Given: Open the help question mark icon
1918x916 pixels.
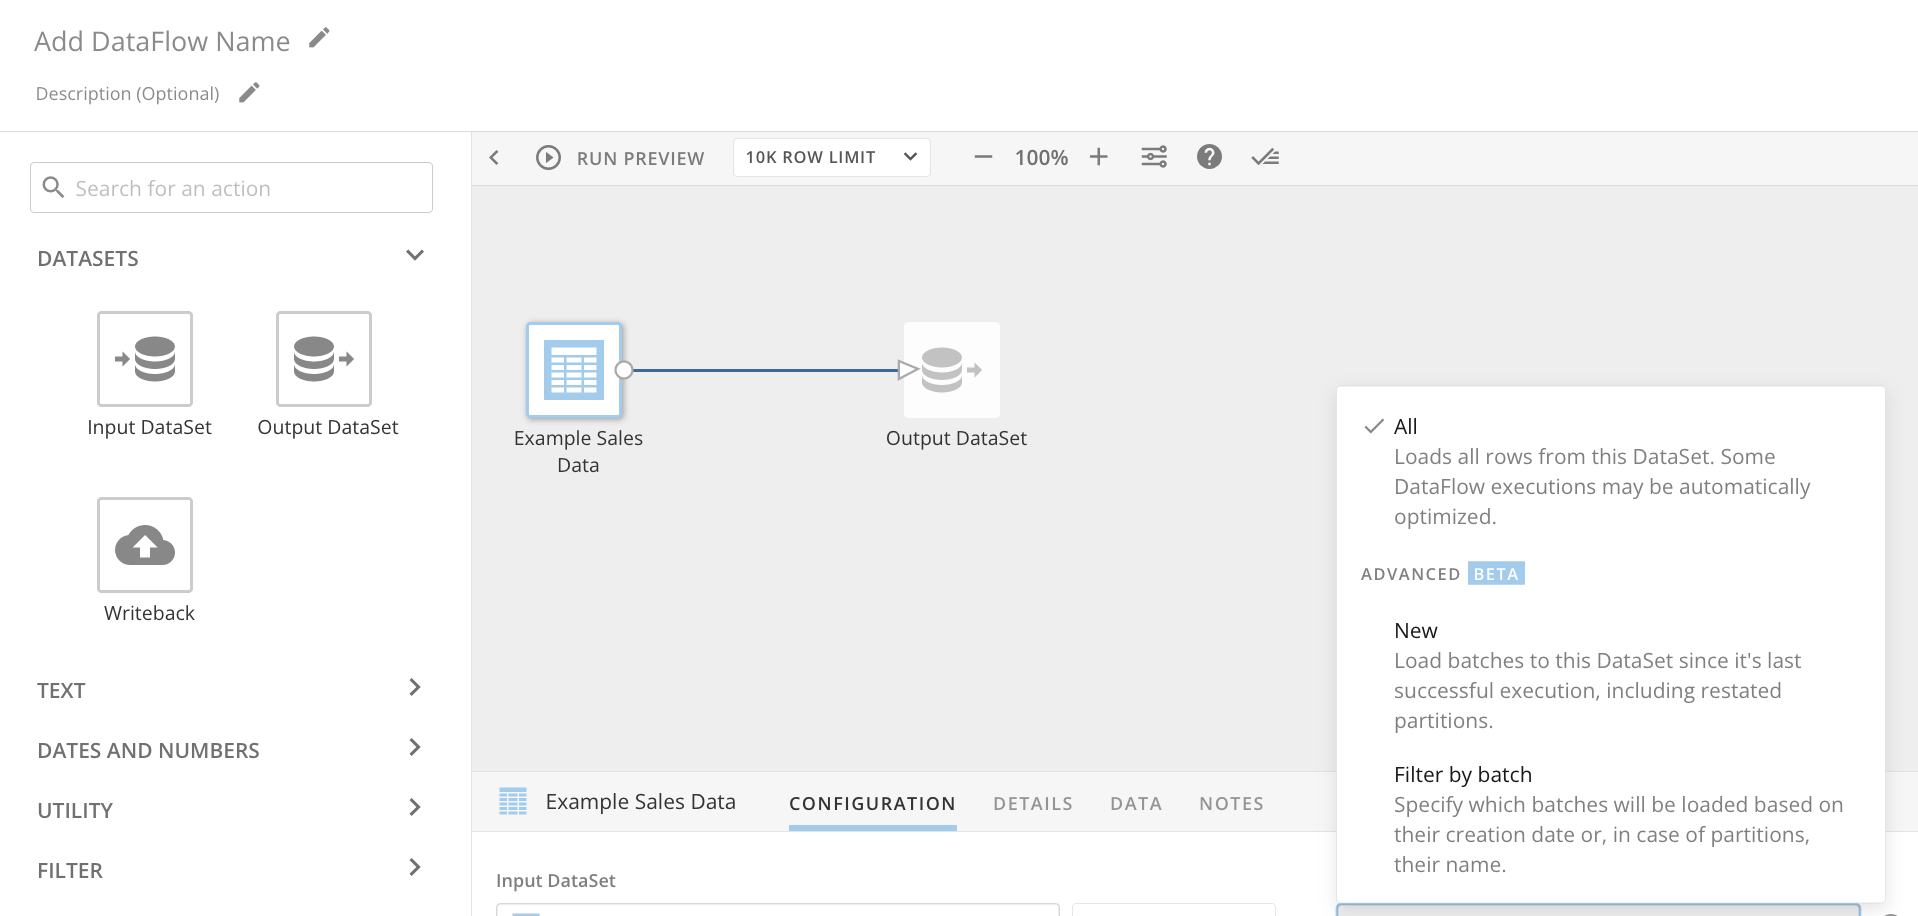Looking at the screenshot, I should point(1209,157).
